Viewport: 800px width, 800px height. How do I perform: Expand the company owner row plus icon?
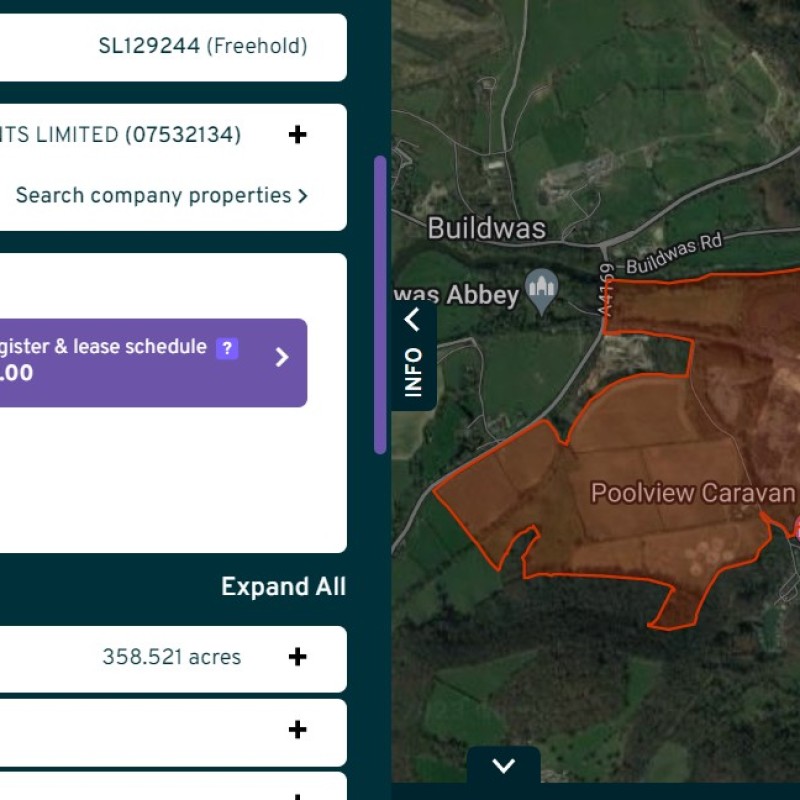tap(297, 135)
